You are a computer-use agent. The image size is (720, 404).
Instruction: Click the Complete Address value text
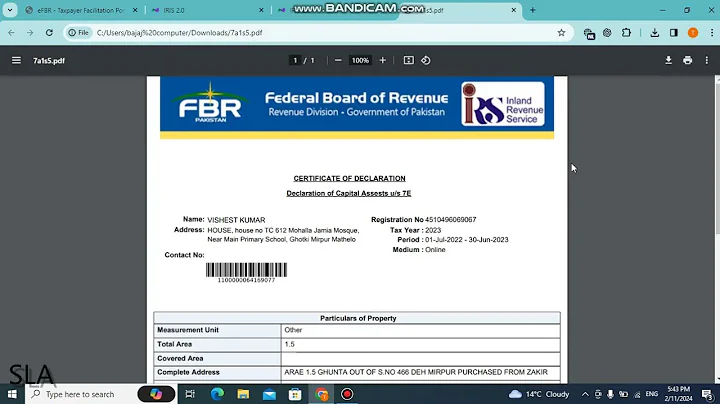[416, 372]
